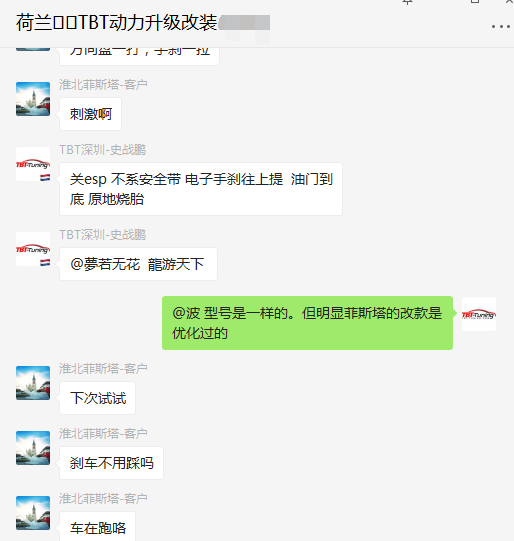This screenshot has width=514, height=541.
Task: Click sender name TBT深圳-史战鹏 above 关esp
Action: [102, 150]
